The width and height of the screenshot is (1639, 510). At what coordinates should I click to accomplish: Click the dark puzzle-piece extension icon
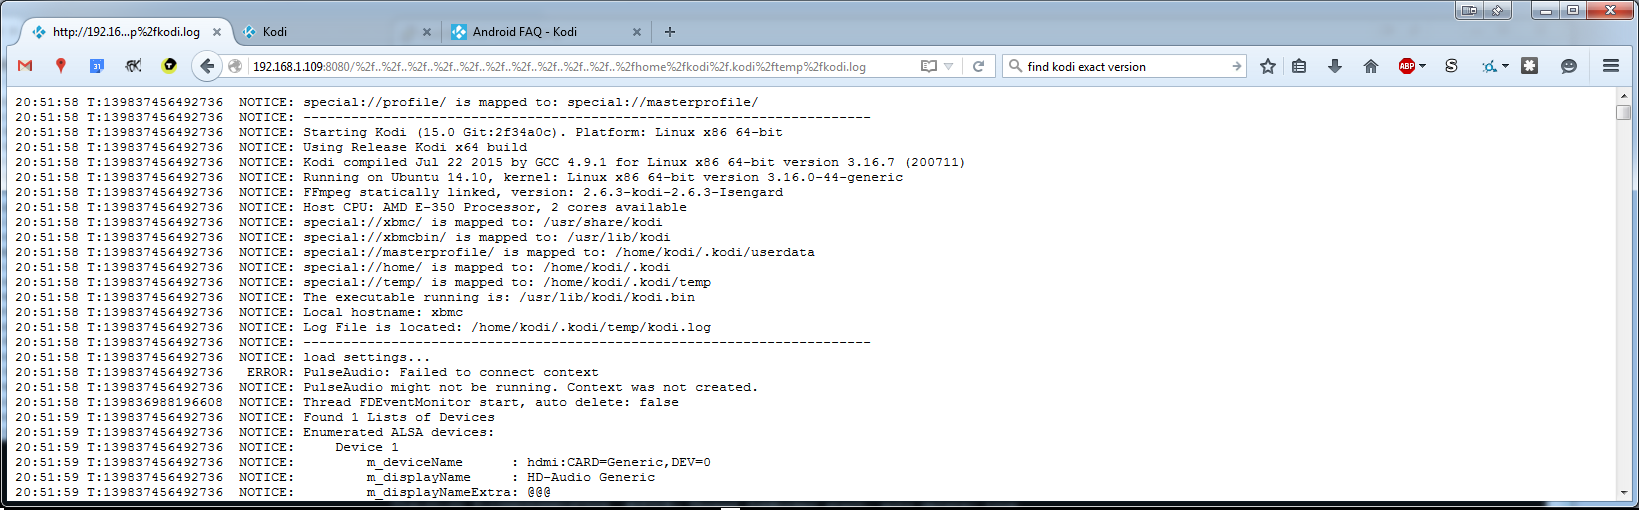(x=1529, y=66)
